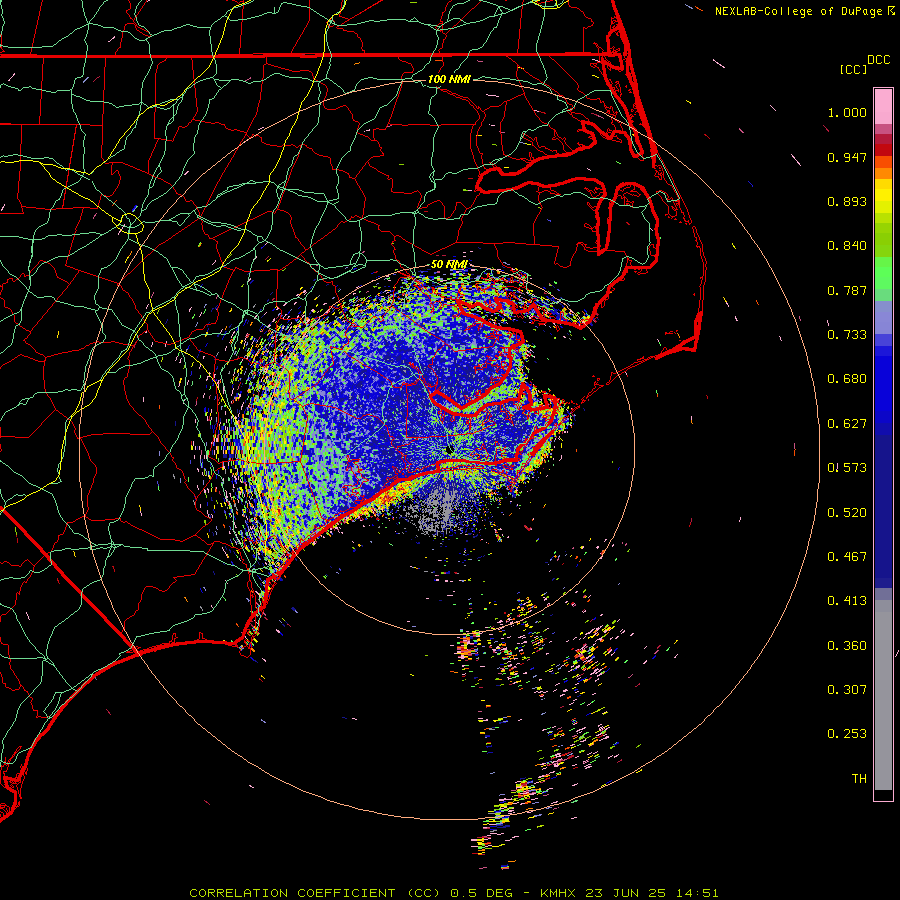900x900 pixels.
Task: Click the 0.467 legend value
Action: tap(847, 557)
